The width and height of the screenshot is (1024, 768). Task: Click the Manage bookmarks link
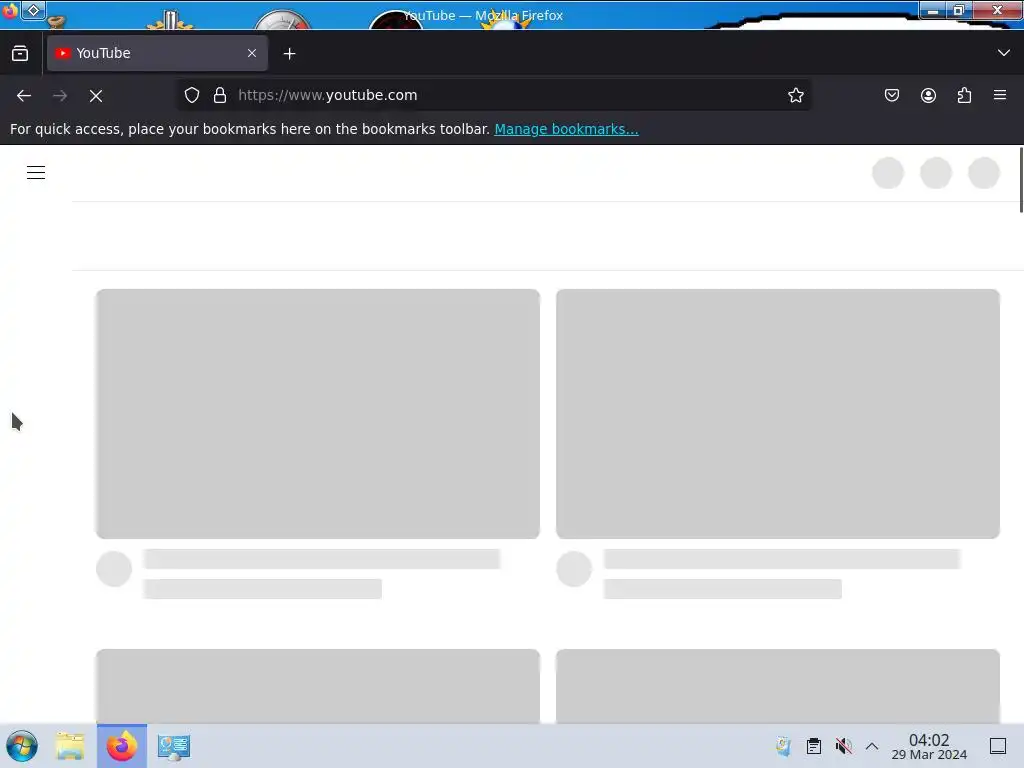pyautogui.click(x=566, y=129)
